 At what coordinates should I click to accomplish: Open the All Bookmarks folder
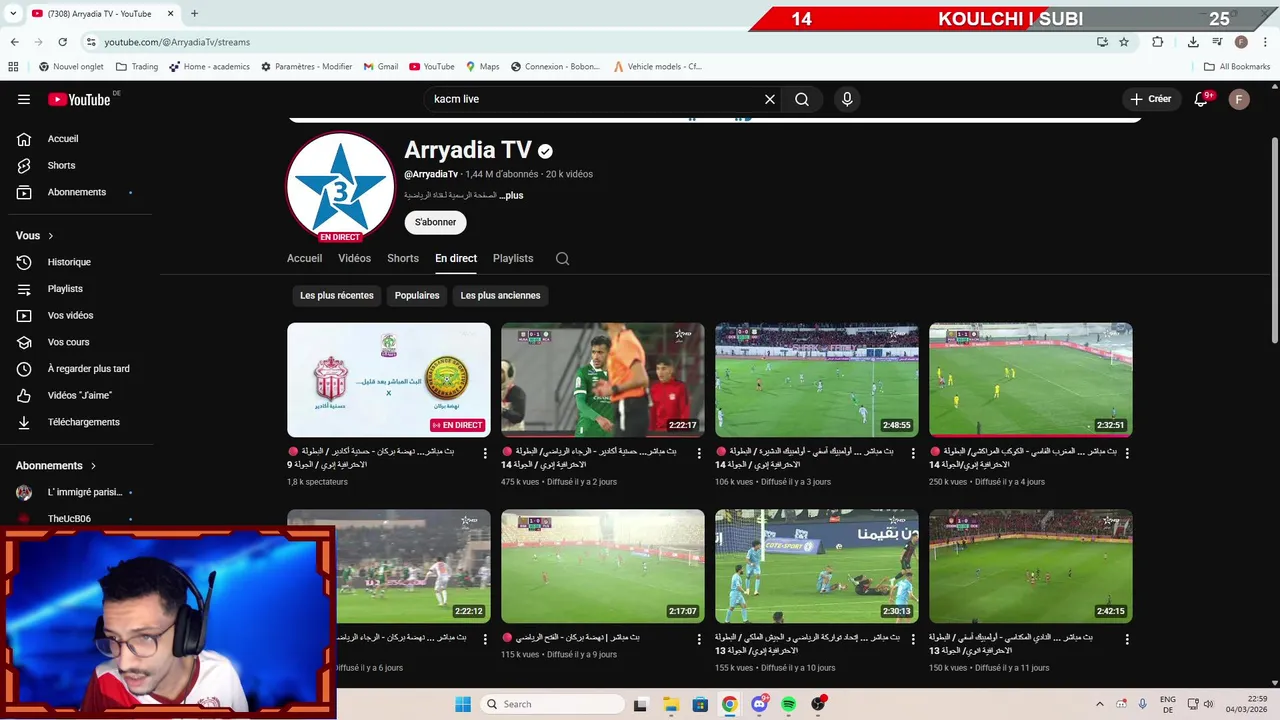(1237, 67)
